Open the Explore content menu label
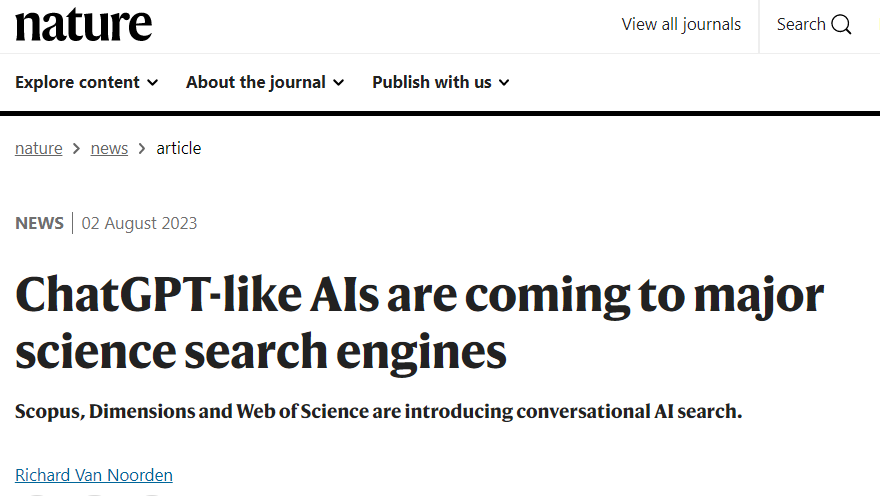 click(x=77, y=82)
